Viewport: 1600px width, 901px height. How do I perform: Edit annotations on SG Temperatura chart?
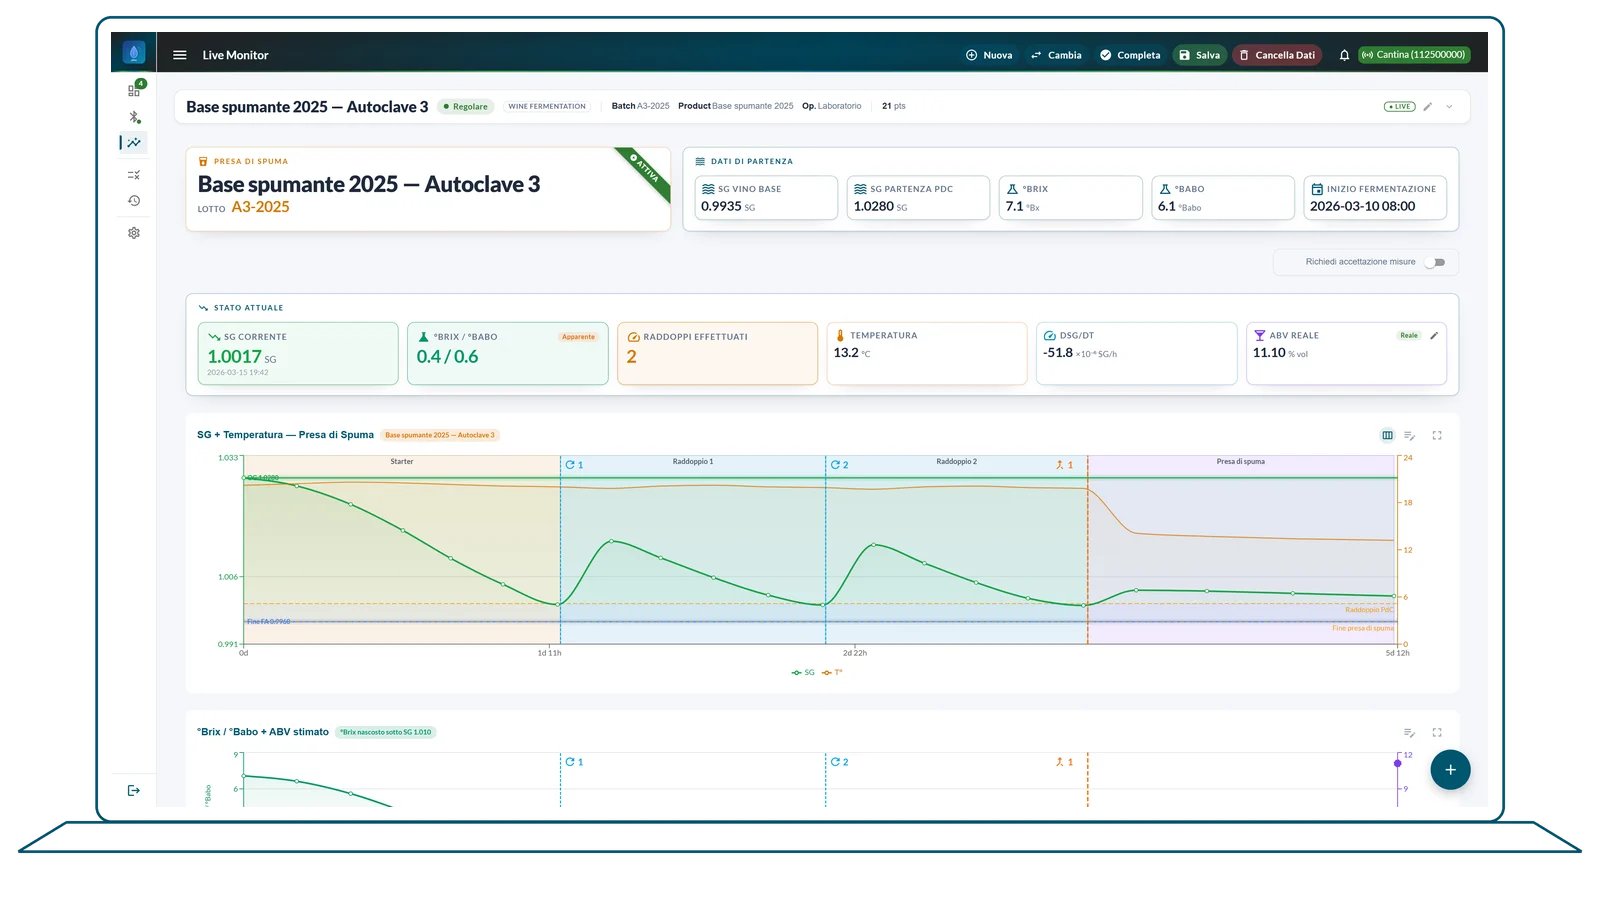tap(1409, 435)
